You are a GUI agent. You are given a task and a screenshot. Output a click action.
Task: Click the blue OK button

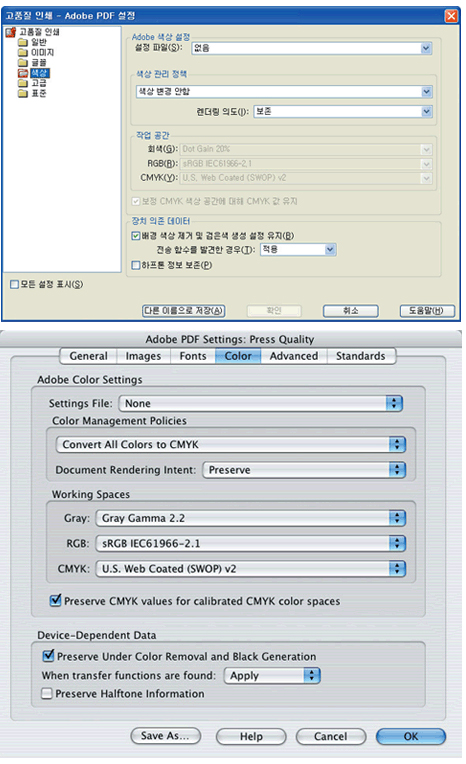click(x=411, y=736)
